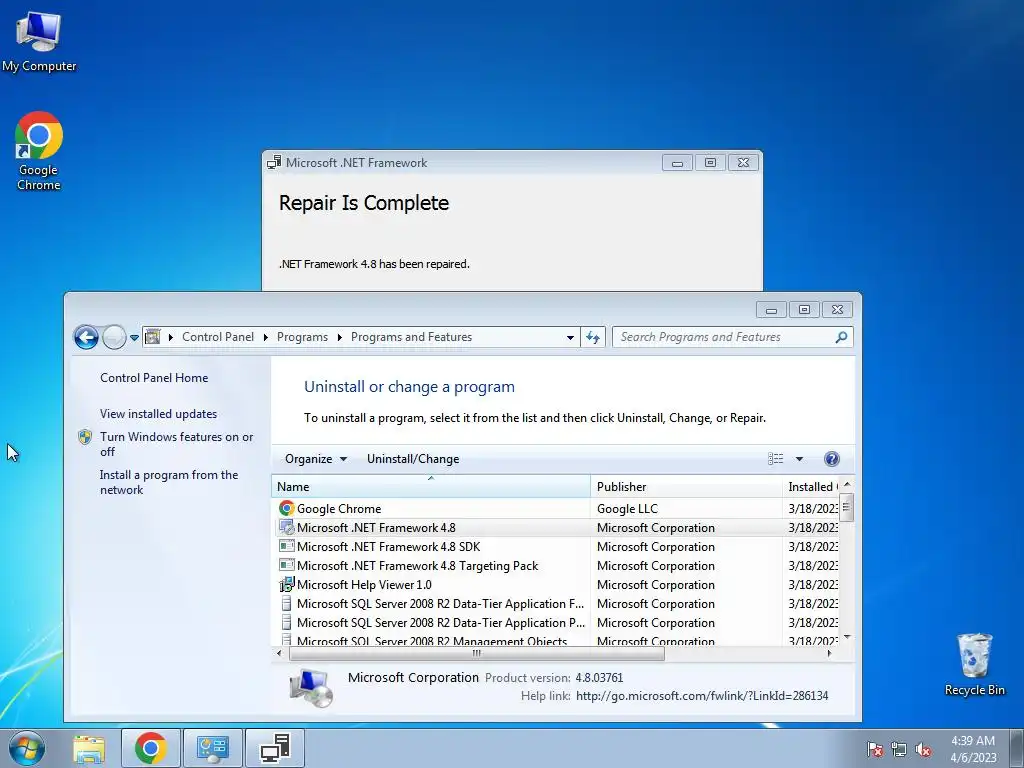Image resolution: width=1024 pixels, height=768 pixels.
Task: Open Windows Explorer from taskbar
Action: pyautogui.click(x=89, y=748)
